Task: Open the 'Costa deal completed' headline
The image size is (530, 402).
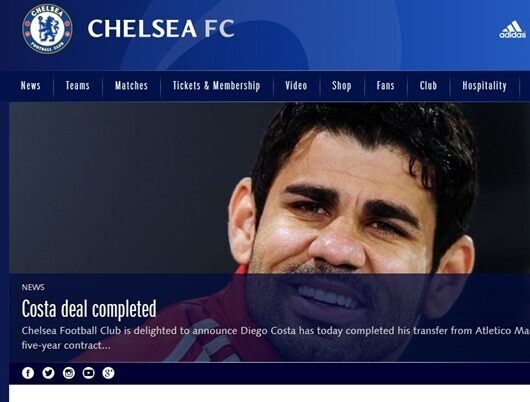Action: 89,309
